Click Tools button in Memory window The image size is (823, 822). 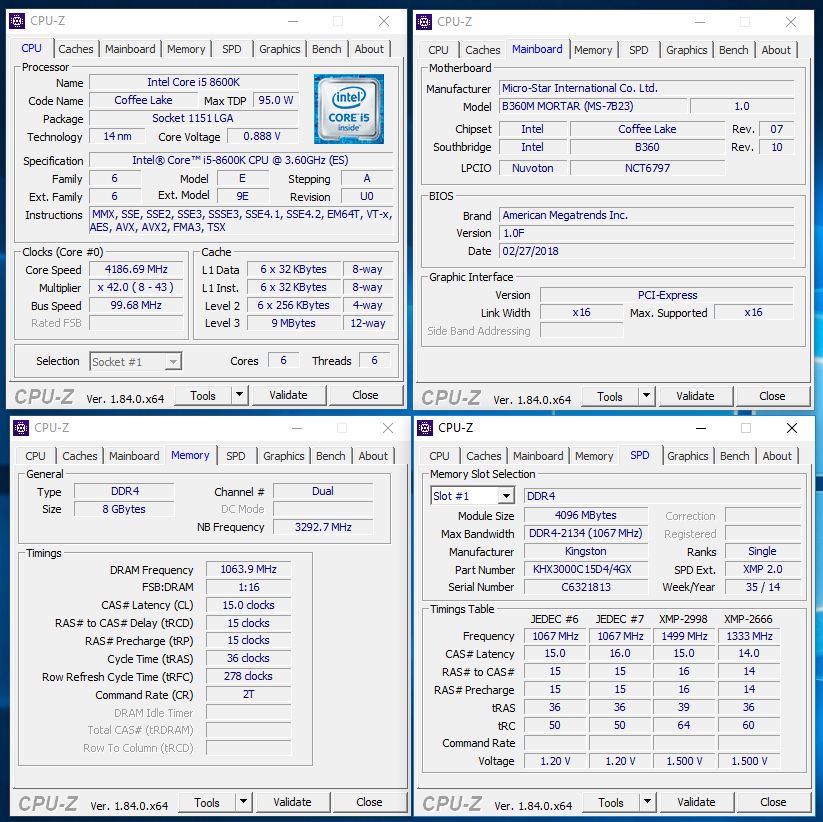coord(207,803)
